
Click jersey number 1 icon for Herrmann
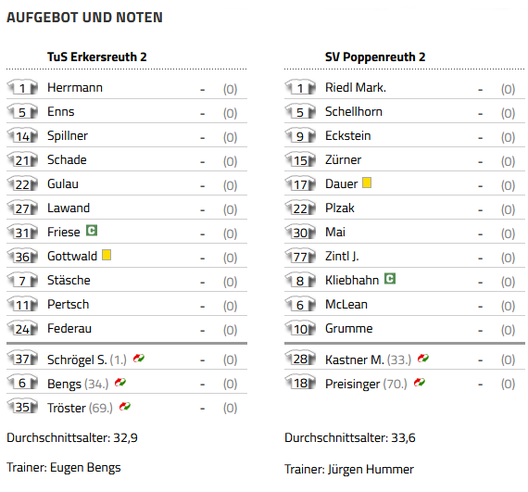22,88
